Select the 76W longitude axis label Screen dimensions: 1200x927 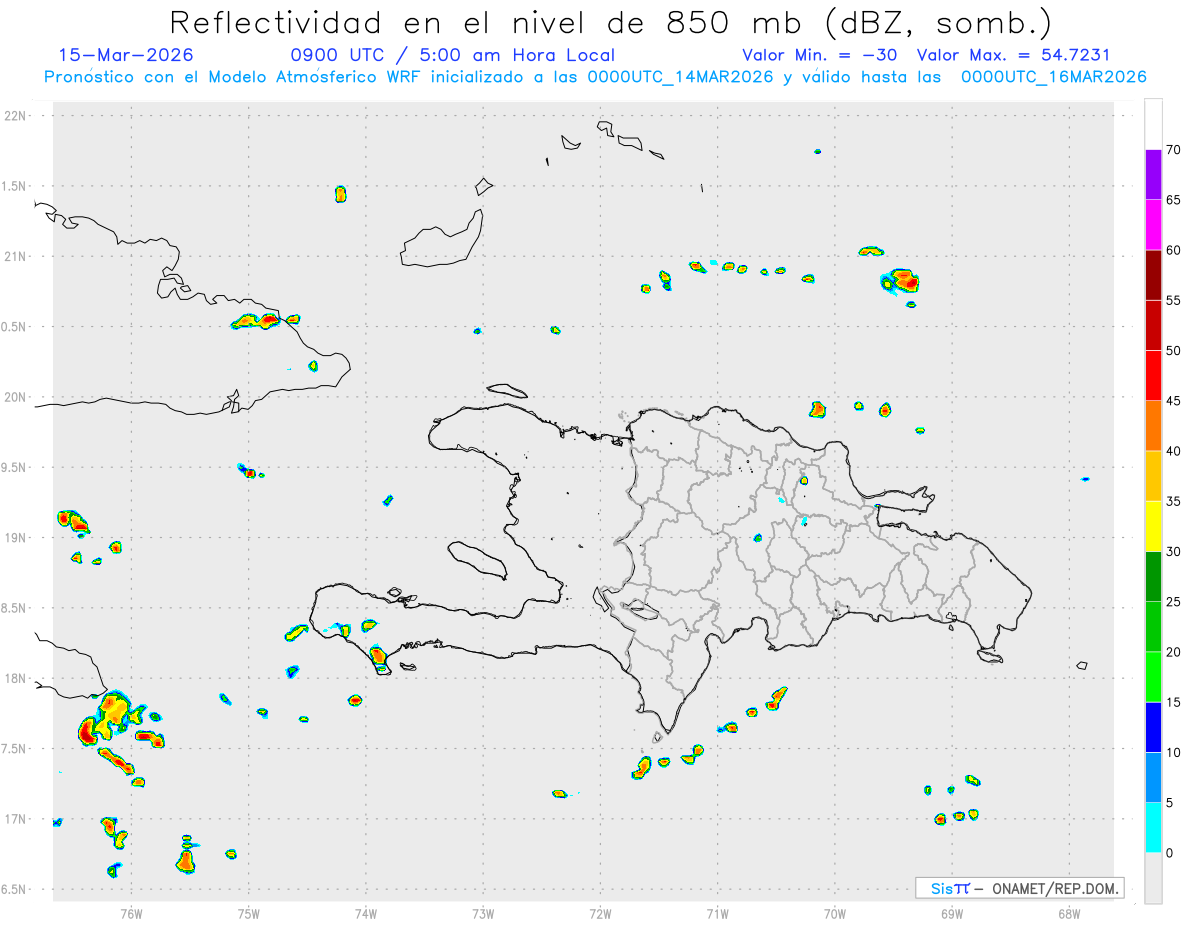tap(131, 913)
